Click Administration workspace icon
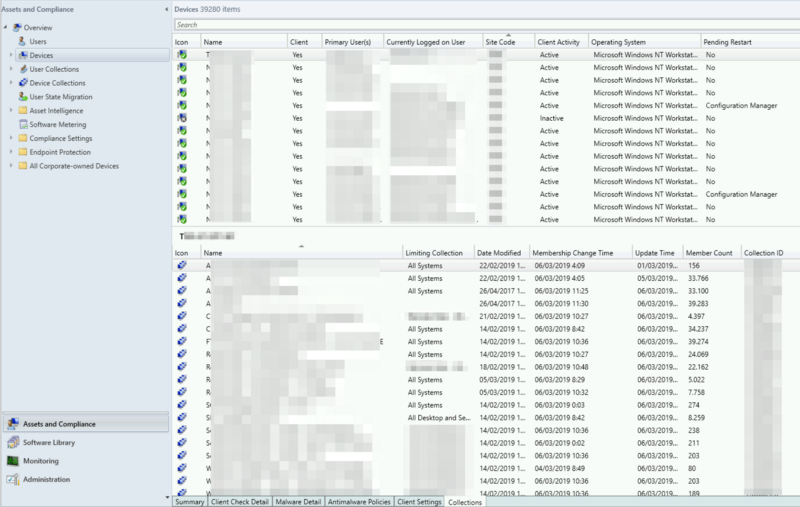800x507 pixels. tap(13, 479)
